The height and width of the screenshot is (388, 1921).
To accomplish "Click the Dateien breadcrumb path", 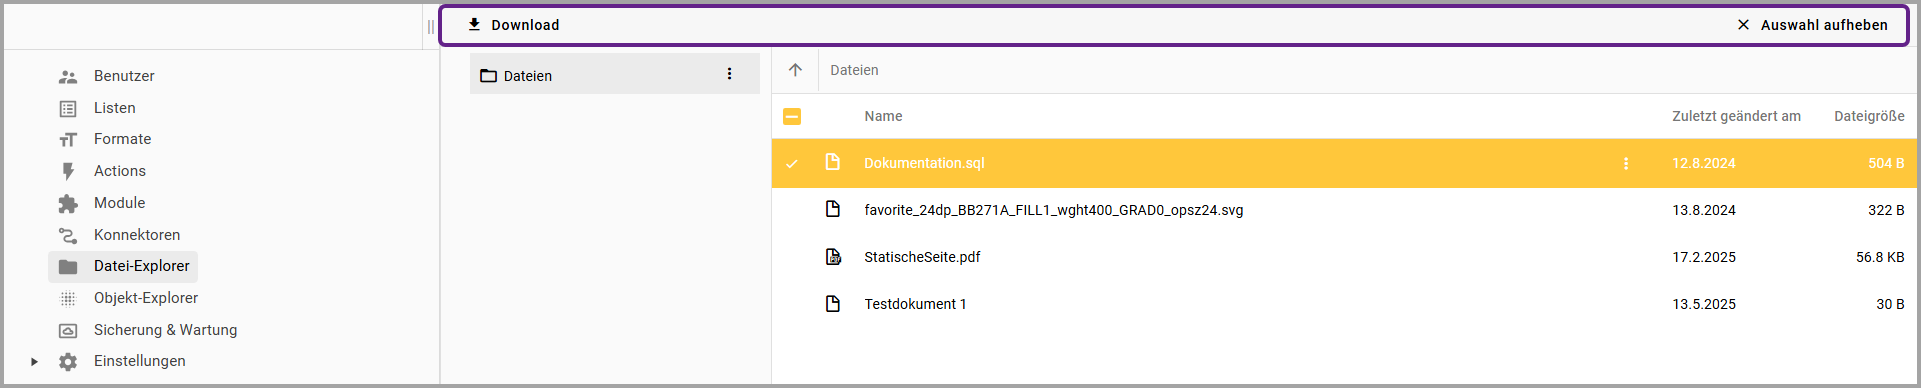I will [854, 70].
